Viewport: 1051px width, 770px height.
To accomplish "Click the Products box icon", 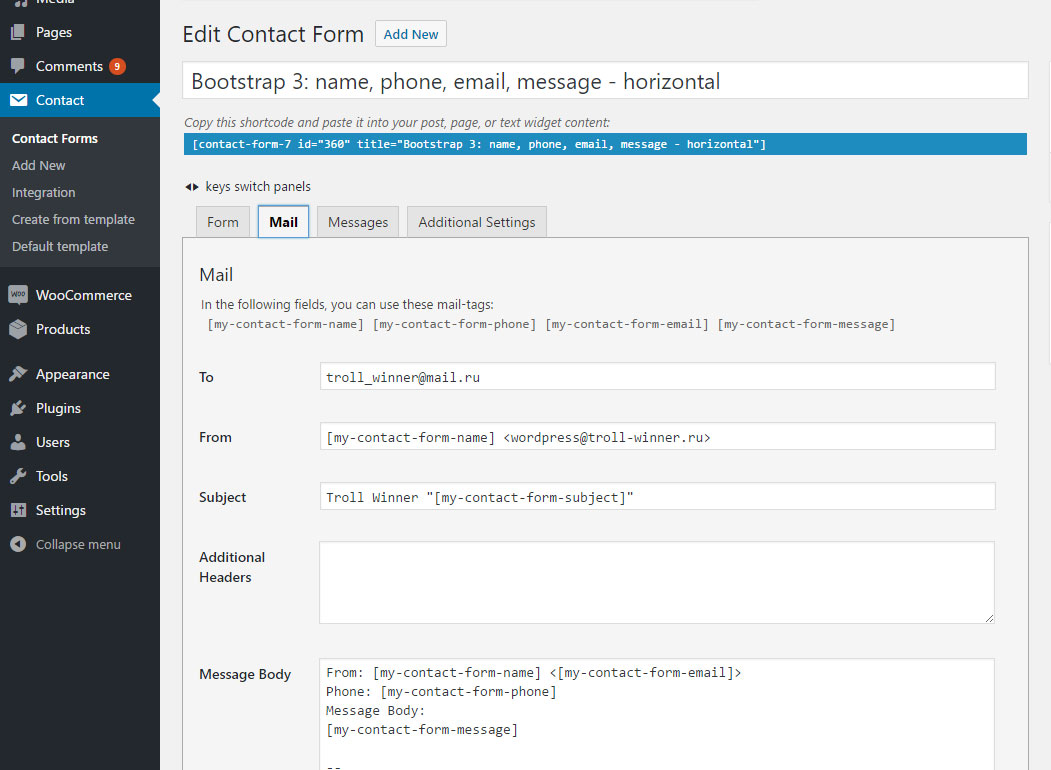I will [18, 329].
